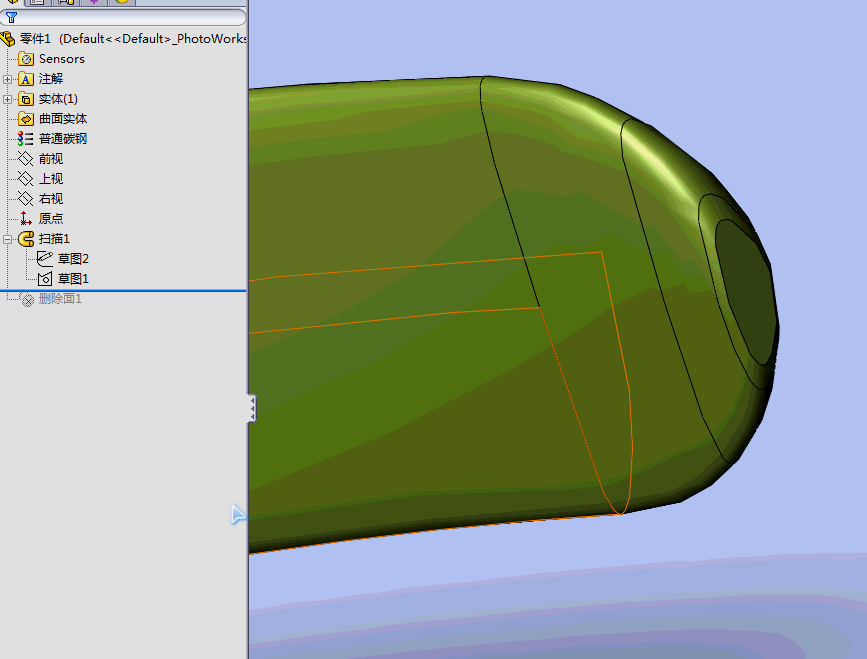This screenshot has height=659, width=867.
Task: Select the Sensors tree label
Action: point(62,59)
